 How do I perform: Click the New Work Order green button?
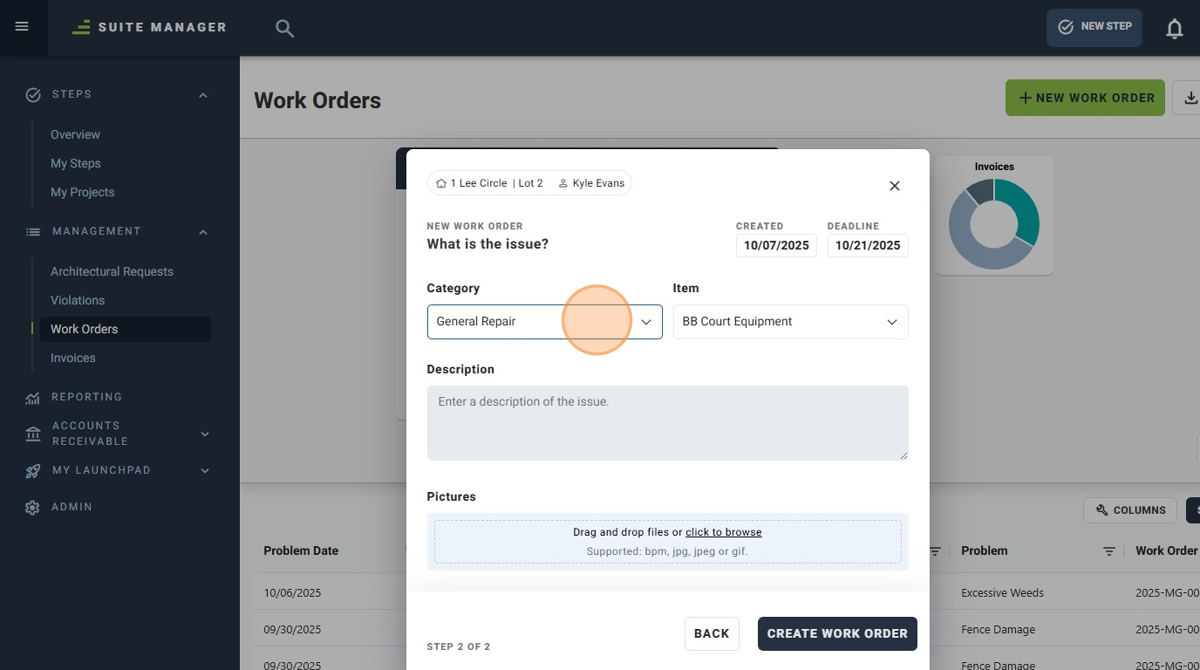[x=1085, y=98]
